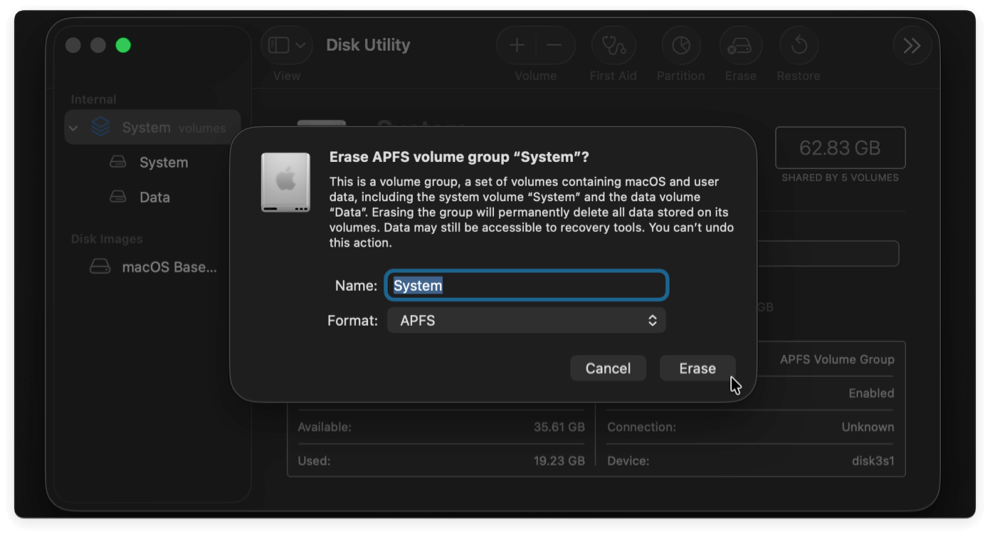
Task: Click the Device value disk3s1
Action: pos(873,461)
